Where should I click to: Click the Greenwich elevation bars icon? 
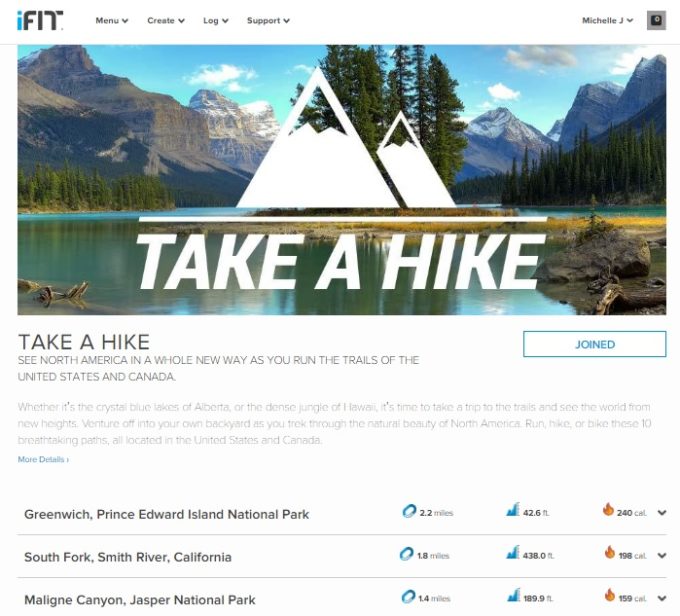click(x=513, y=509)
